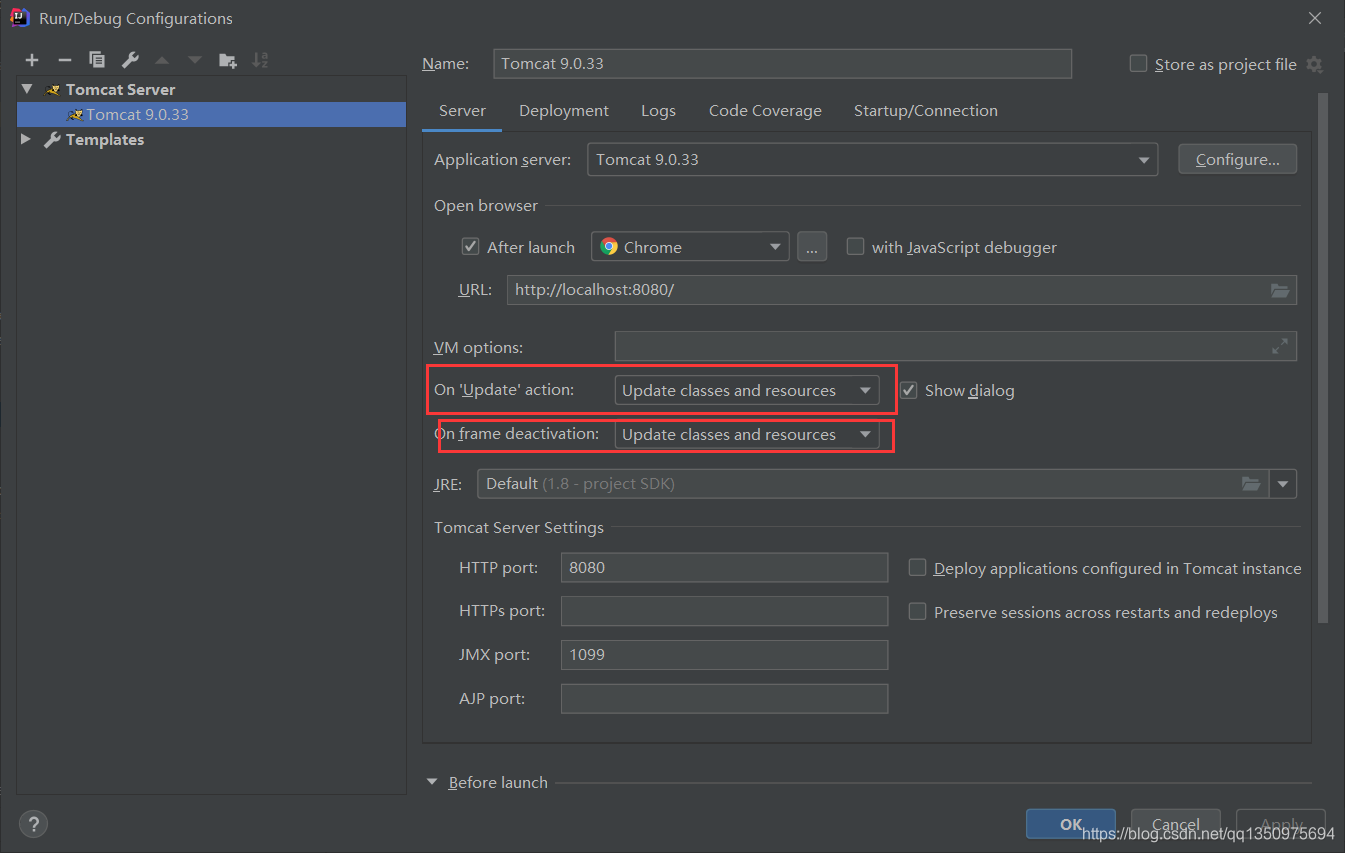Click JMX port field 1099
Viewport: 1345px width, 853px height.
pos(724,655)
